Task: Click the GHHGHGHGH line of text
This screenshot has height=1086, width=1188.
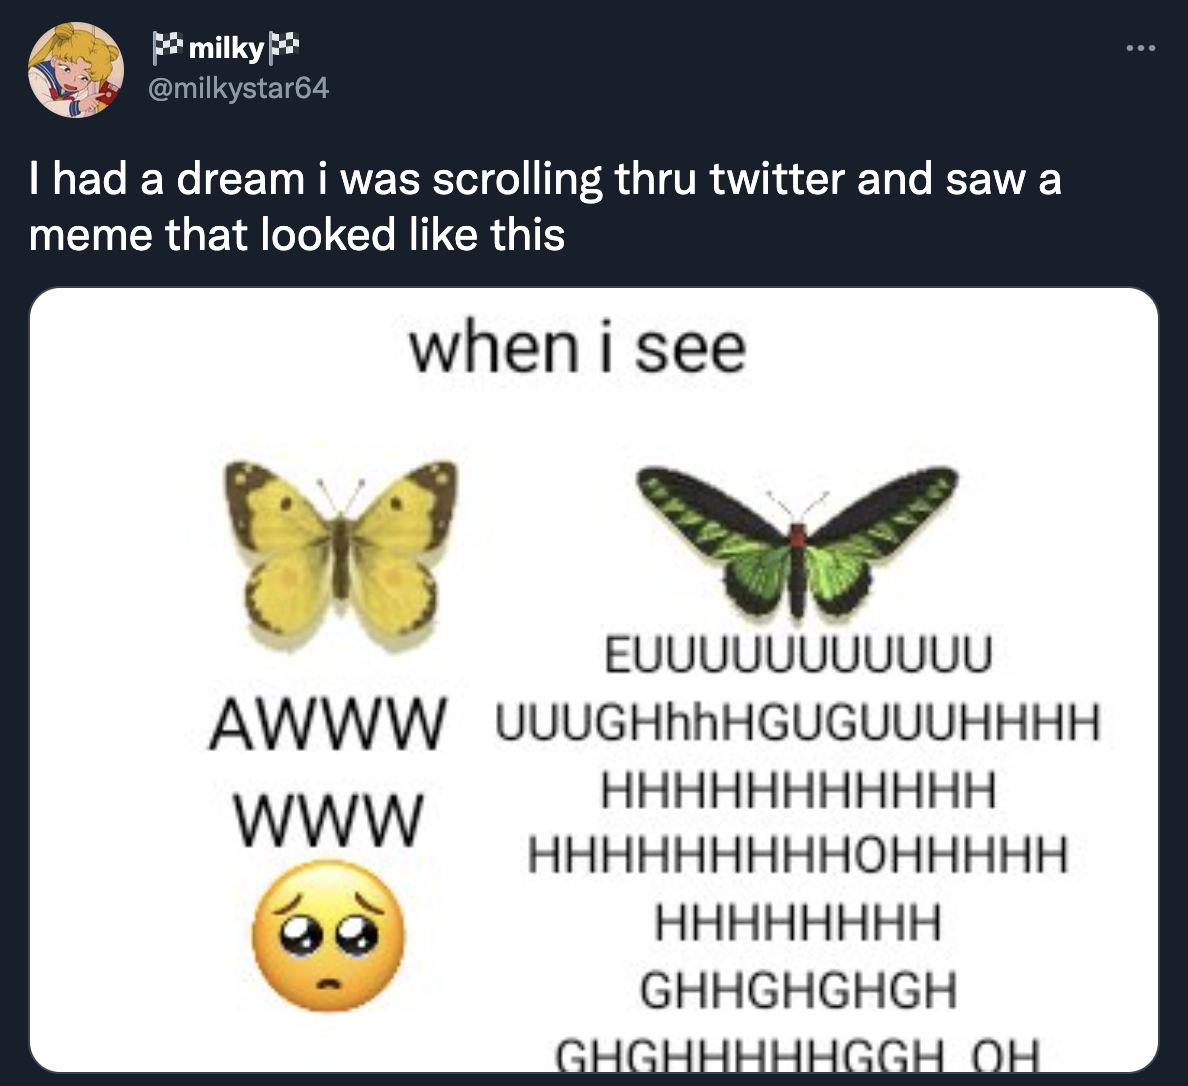Action: click(x=800, y=991)
